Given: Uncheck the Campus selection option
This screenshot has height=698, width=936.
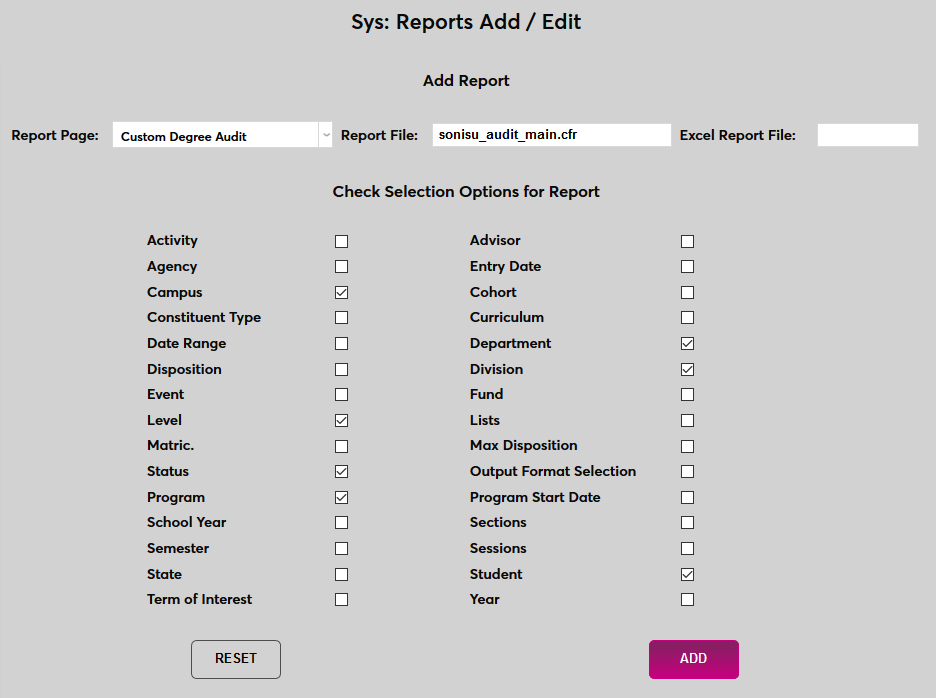Looking at the screenshot, I should (x=341, y=292).
